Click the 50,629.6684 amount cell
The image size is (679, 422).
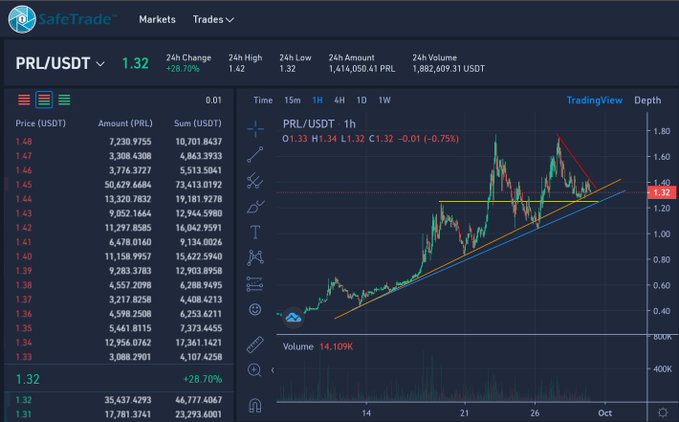pyautogui.click(x=128, y=184)
